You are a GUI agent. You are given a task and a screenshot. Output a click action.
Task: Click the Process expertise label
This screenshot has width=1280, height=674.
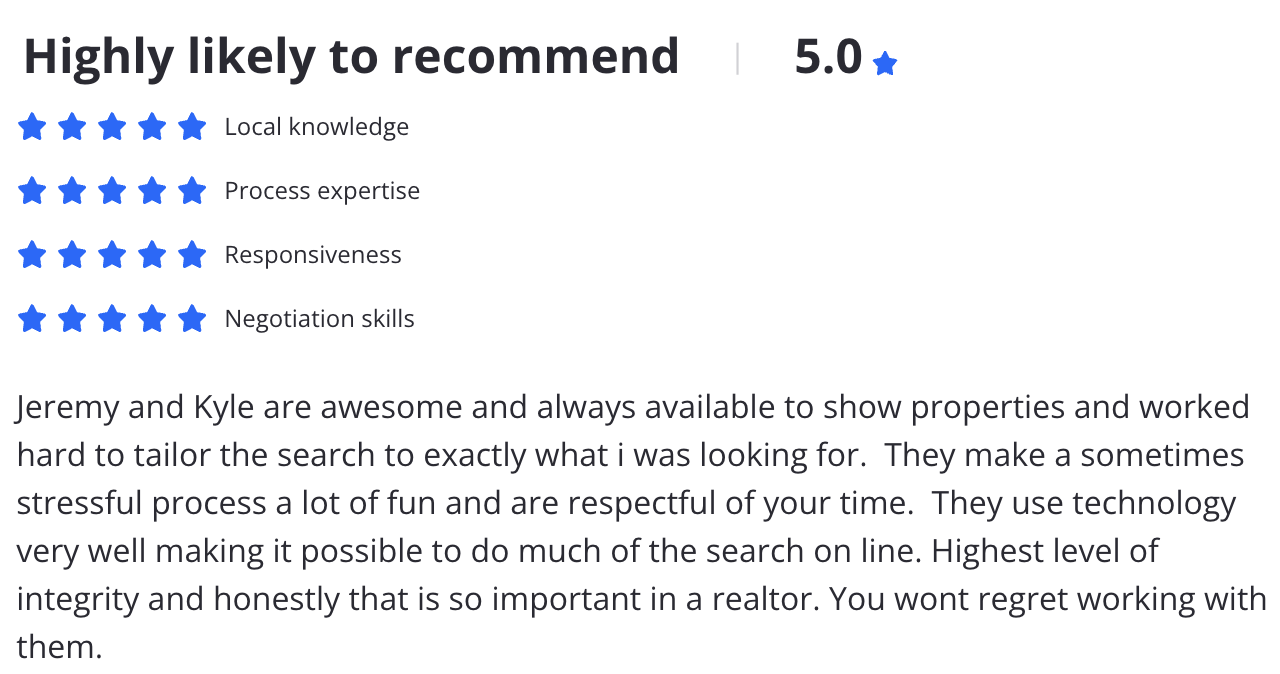322,191
